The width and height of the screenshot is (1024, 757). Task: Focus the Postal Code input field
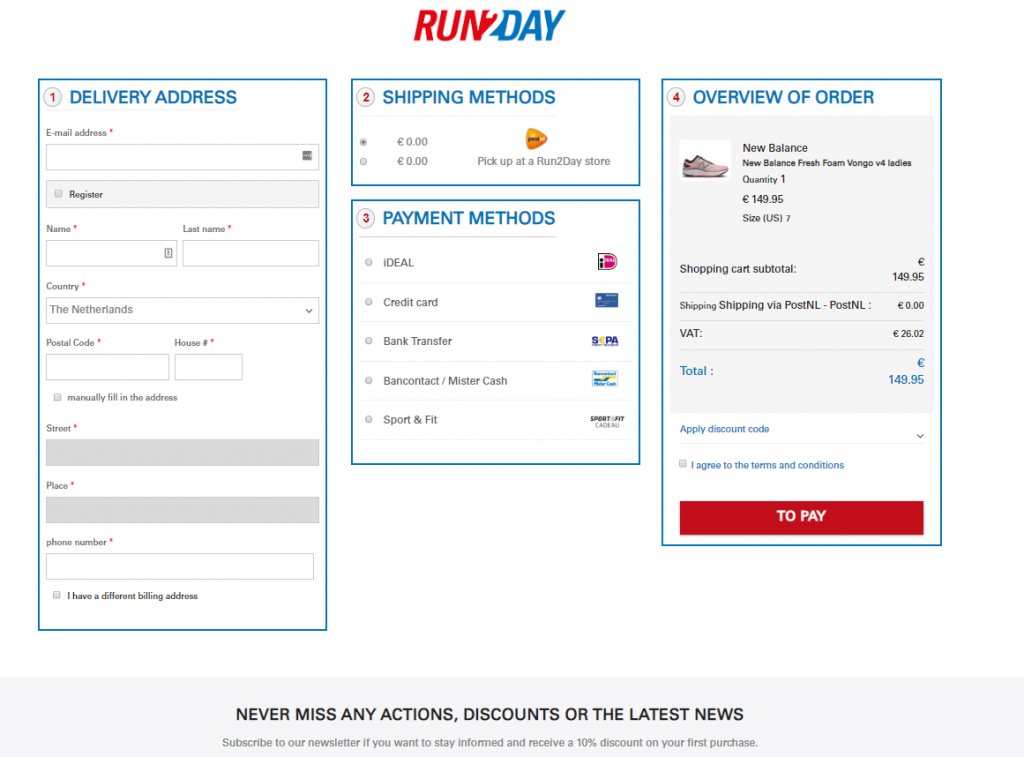click(x=108, y=367)
